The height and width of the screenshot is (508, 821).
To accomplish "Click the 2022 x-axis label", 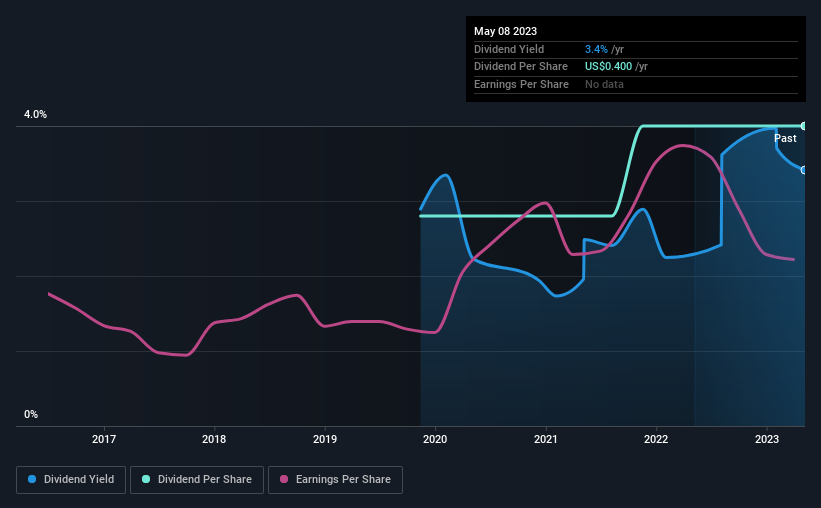I will pyautogui.click(x=656, y=439).
